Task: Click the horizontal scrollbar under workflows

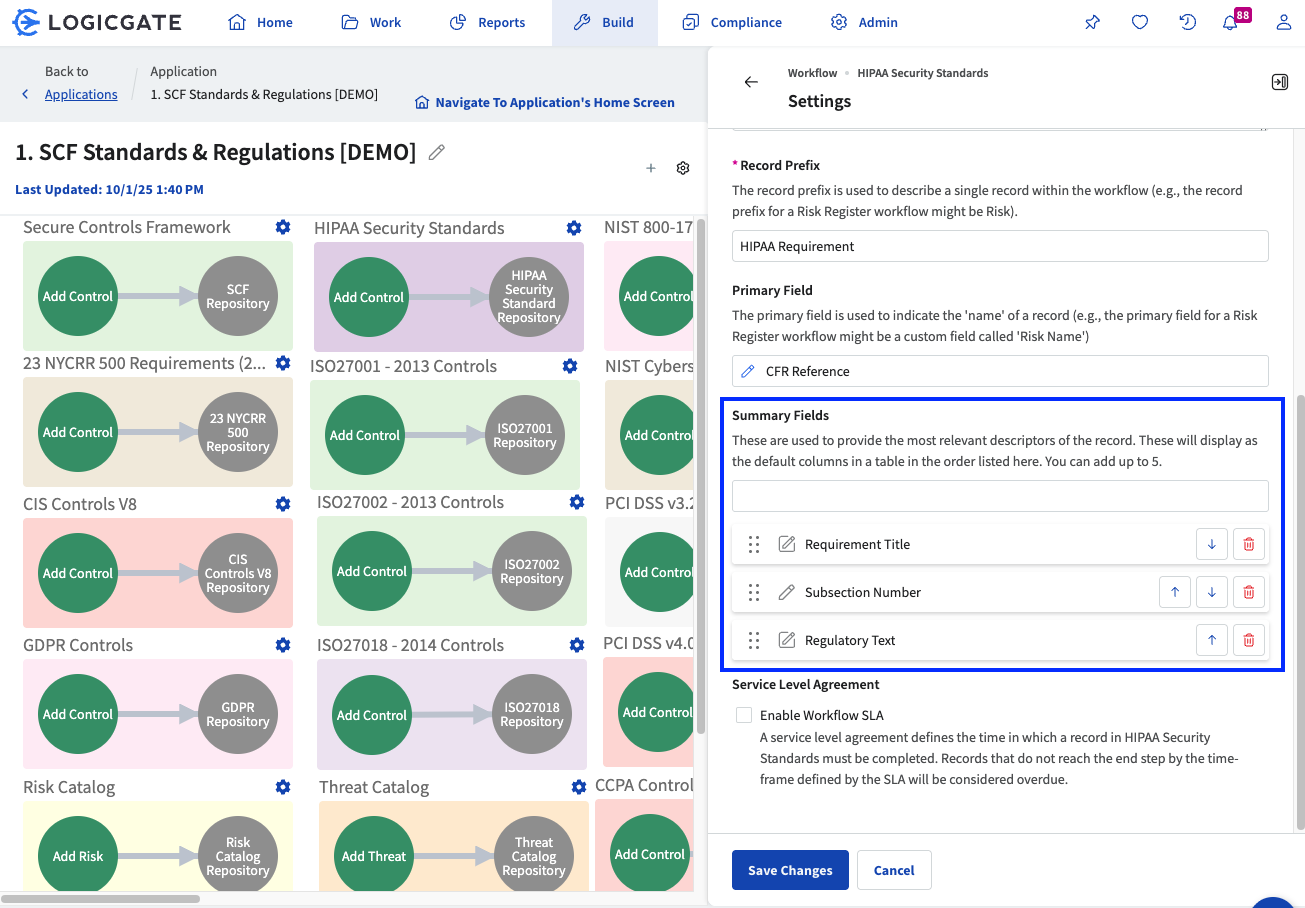Action: pyautogui.click(x=100, y=898)
